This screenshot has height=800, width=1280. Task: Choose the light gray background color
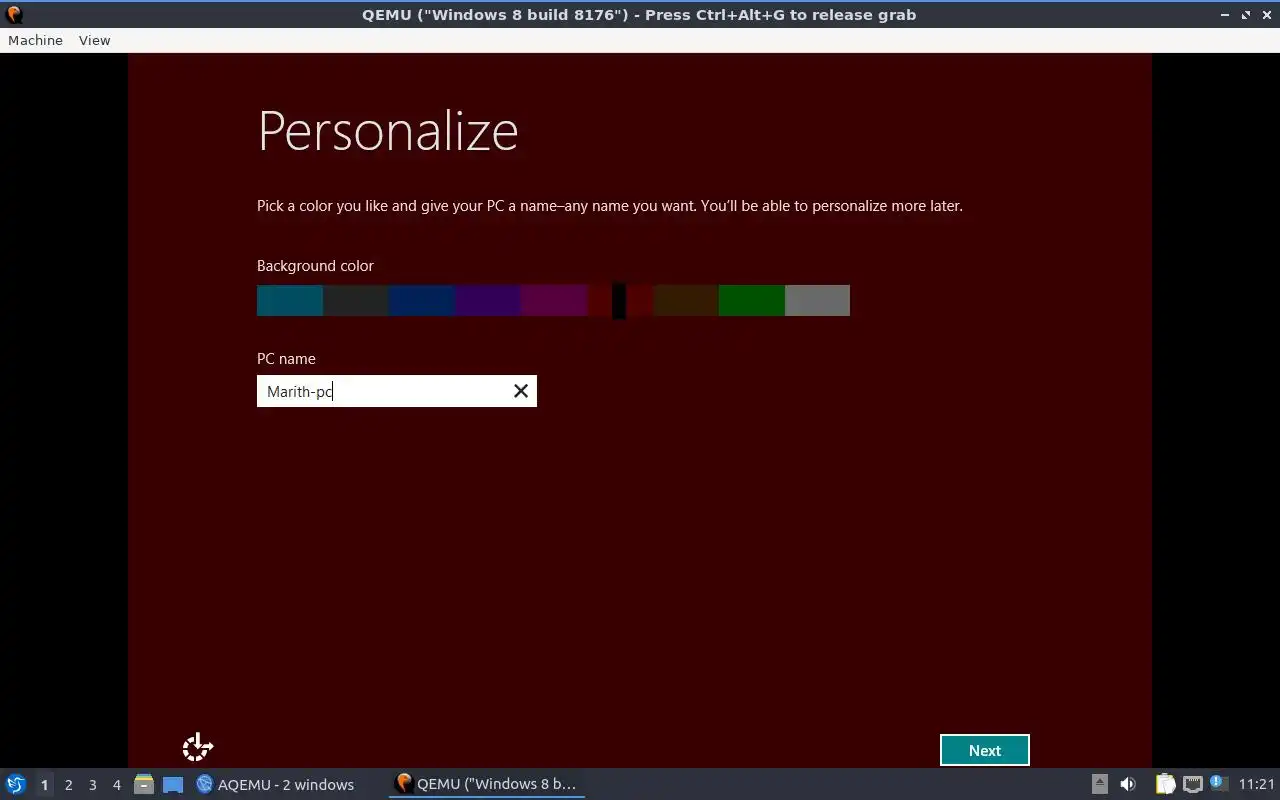[x=818, y=300]
